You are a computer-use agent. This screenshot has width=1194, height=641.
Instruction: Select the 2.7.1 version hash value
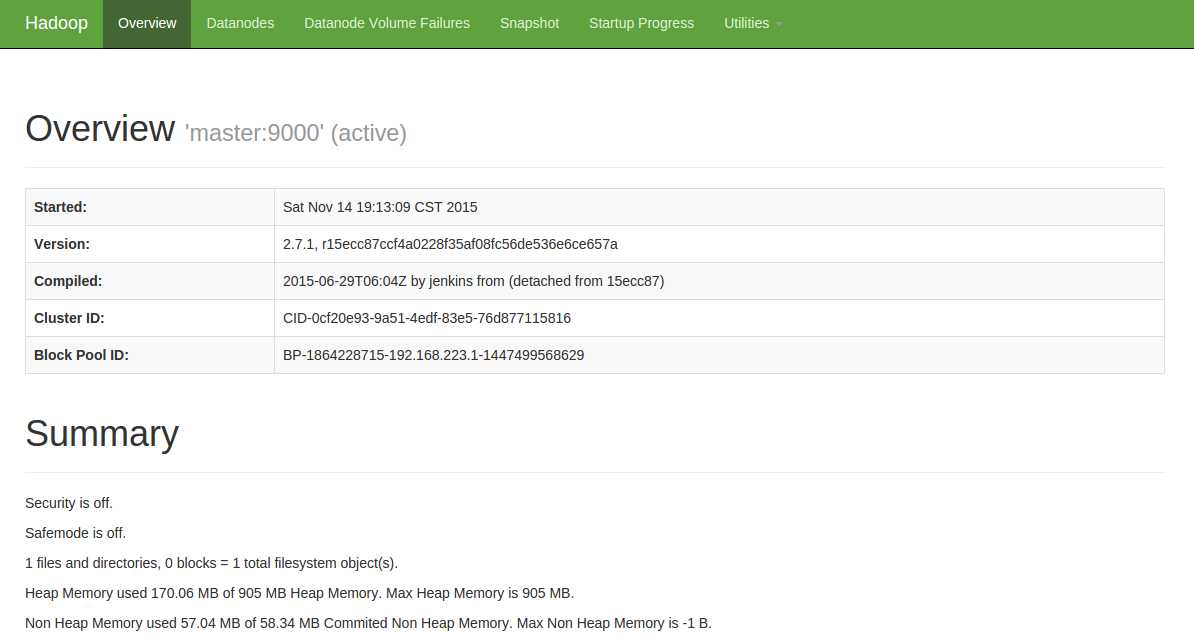click(450, 244)
